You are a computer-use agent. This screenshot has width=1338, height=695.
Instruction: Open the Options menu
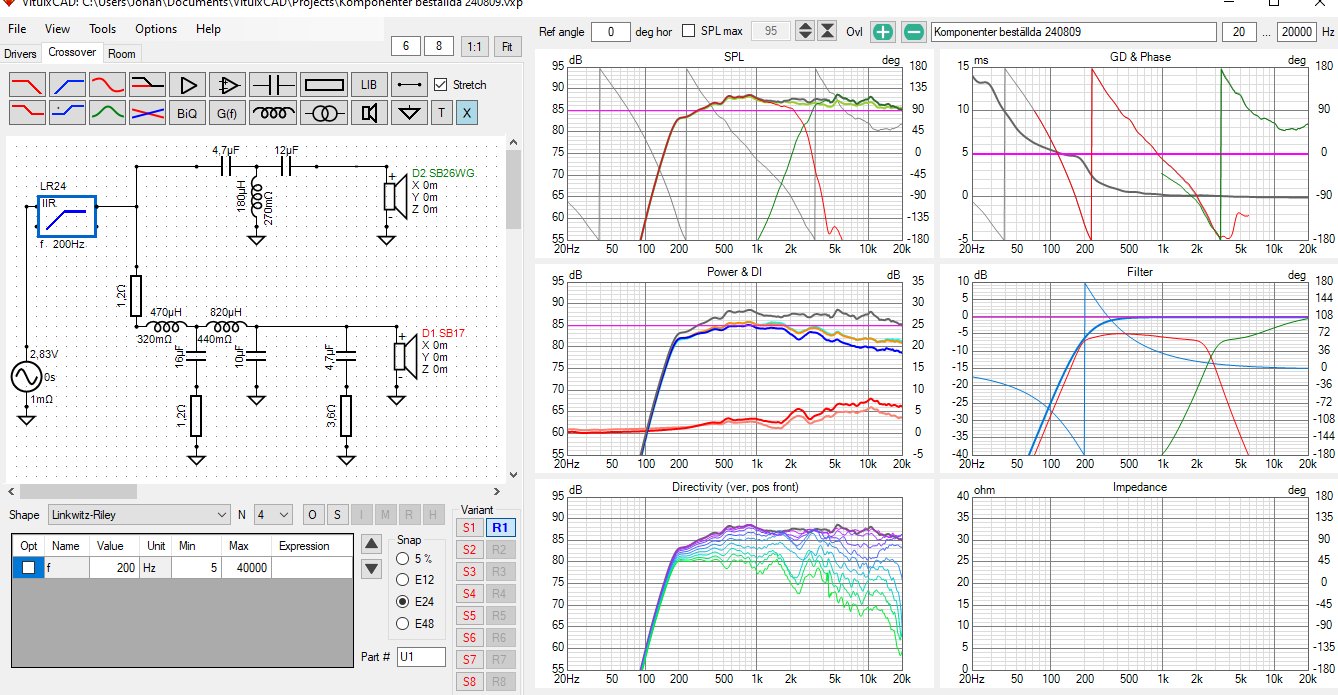coord(156,29)
